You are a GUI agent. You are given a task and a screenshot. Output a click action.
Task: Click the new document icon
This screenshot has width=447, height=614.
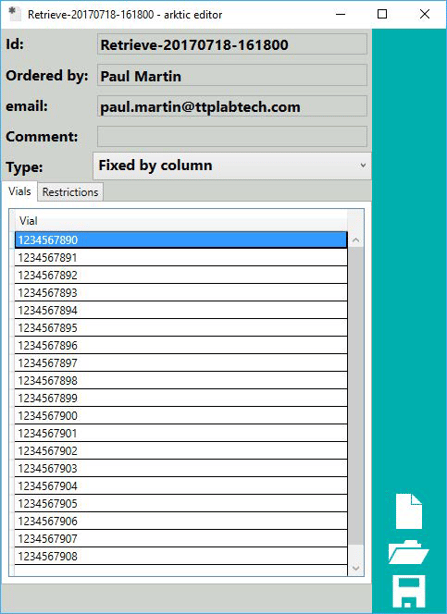409,511
